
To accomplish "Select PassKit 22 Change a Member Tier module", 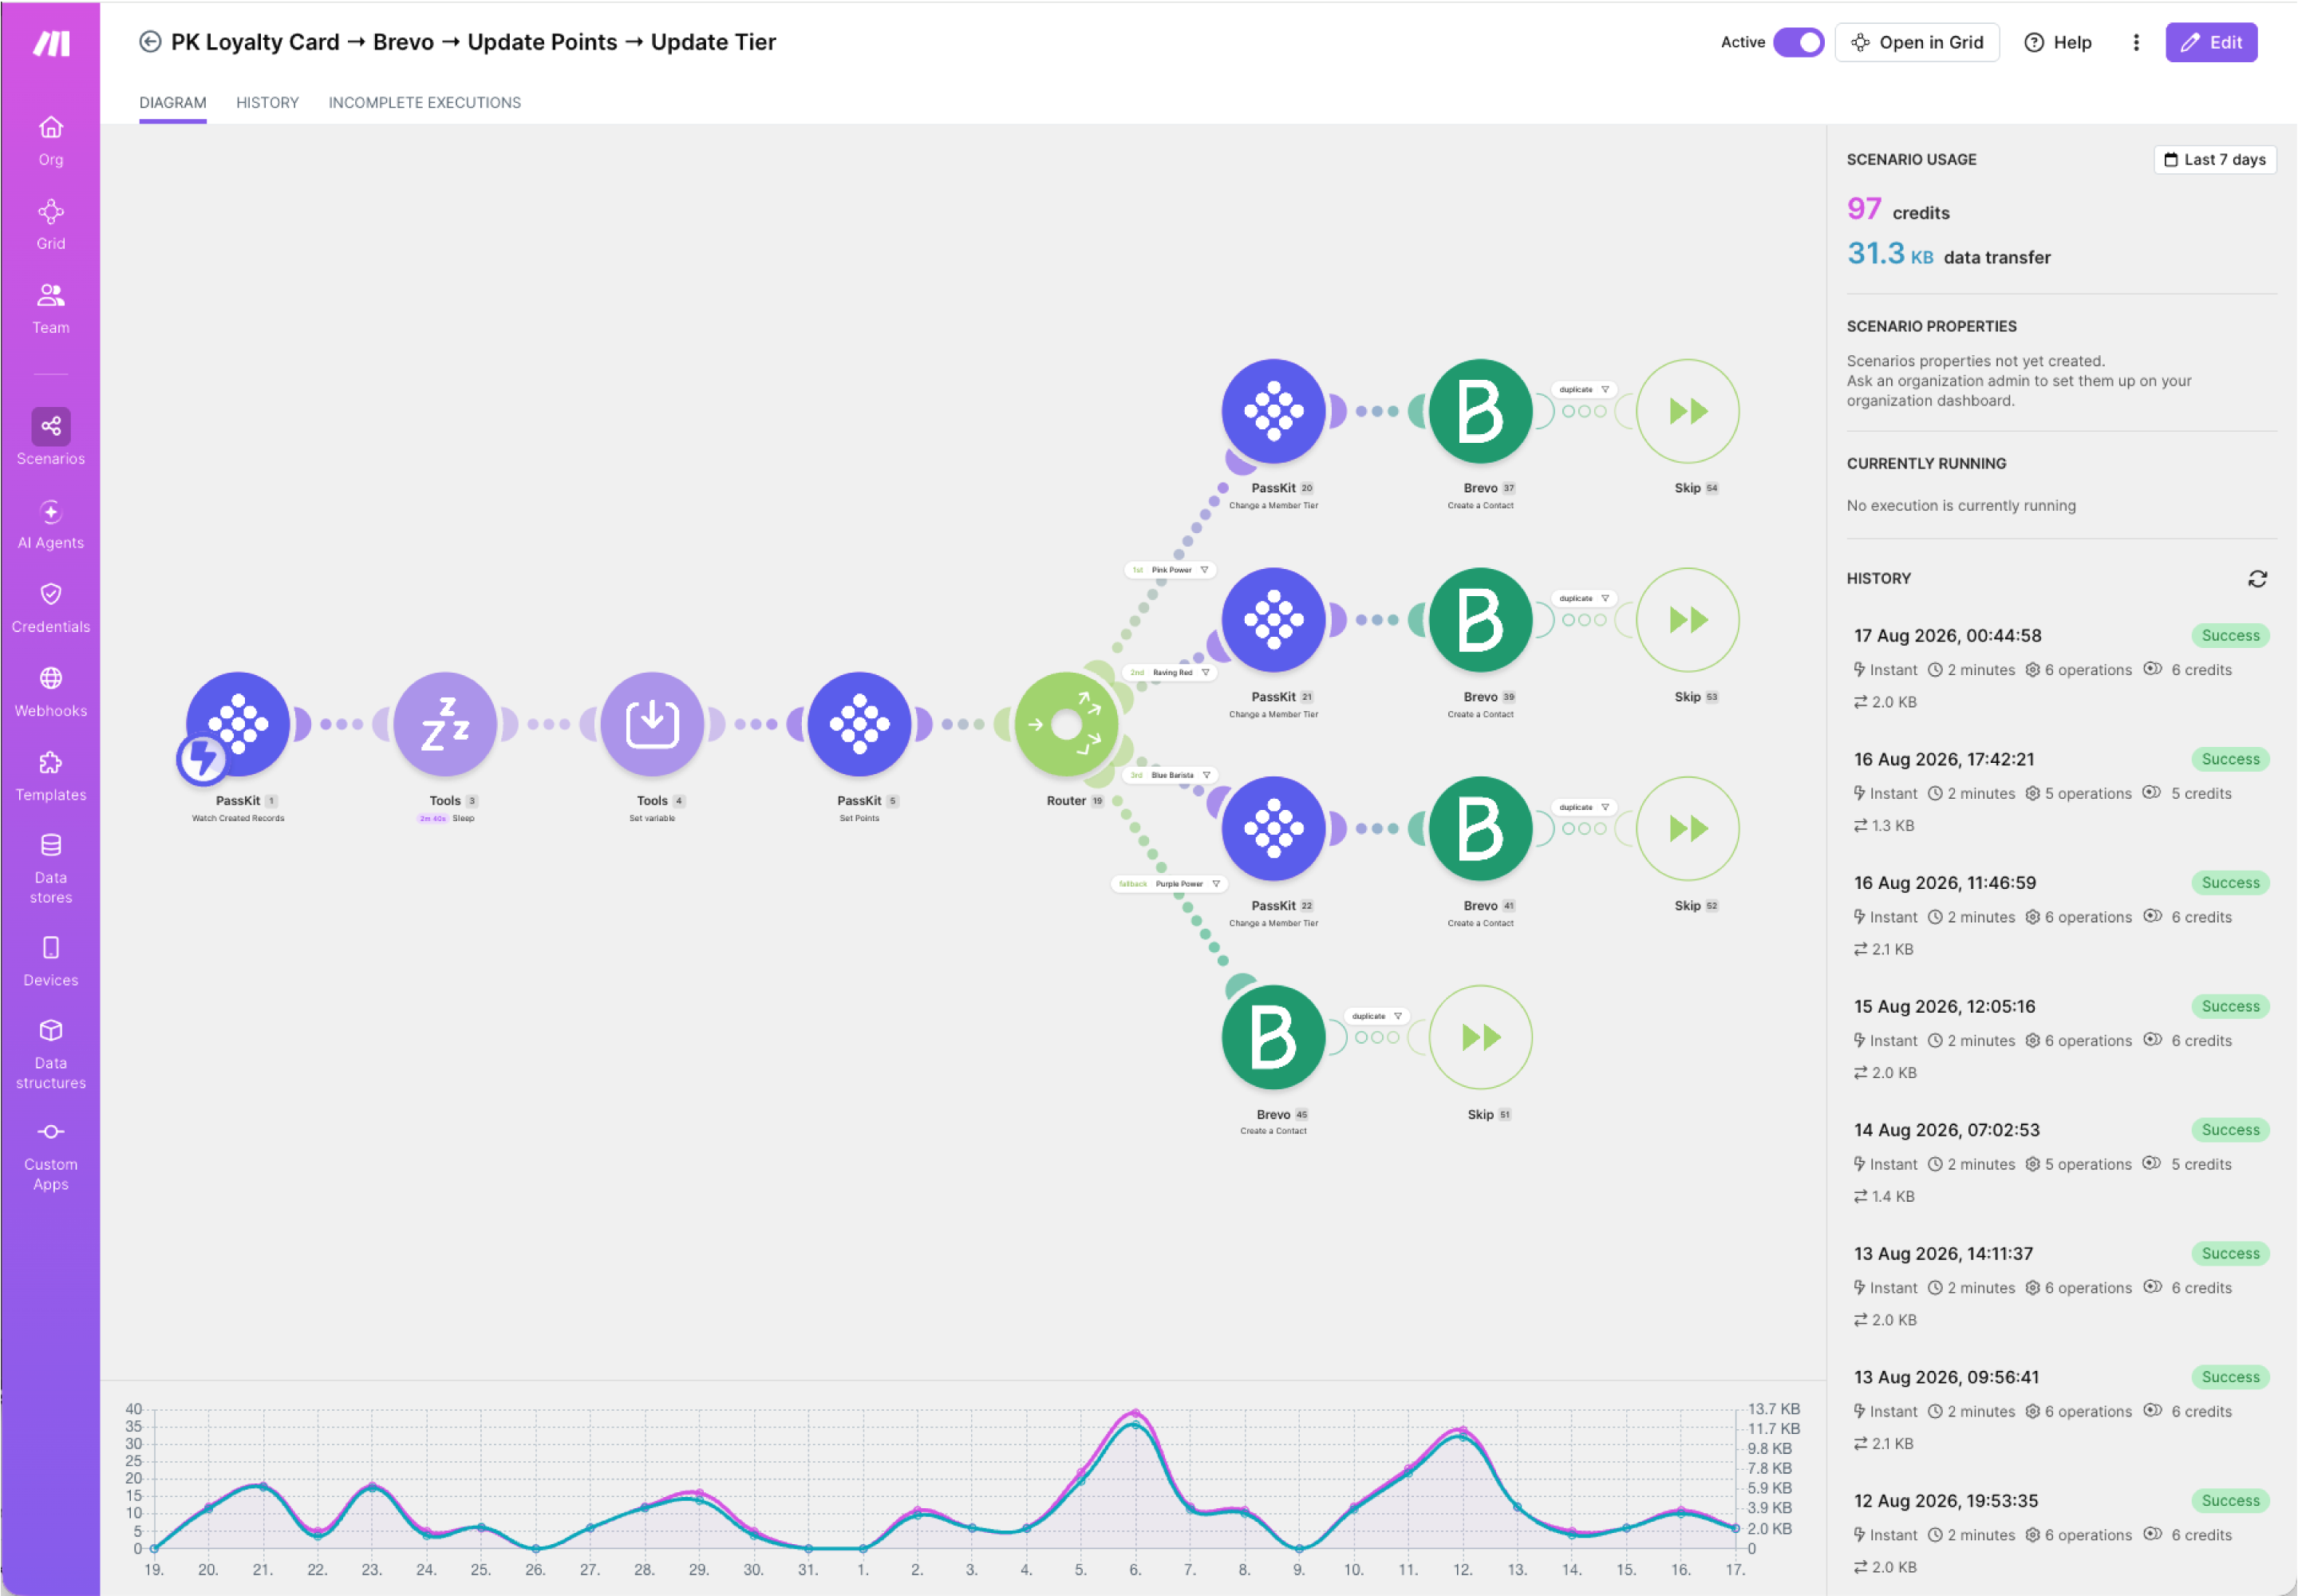I will click(1273, 829).
